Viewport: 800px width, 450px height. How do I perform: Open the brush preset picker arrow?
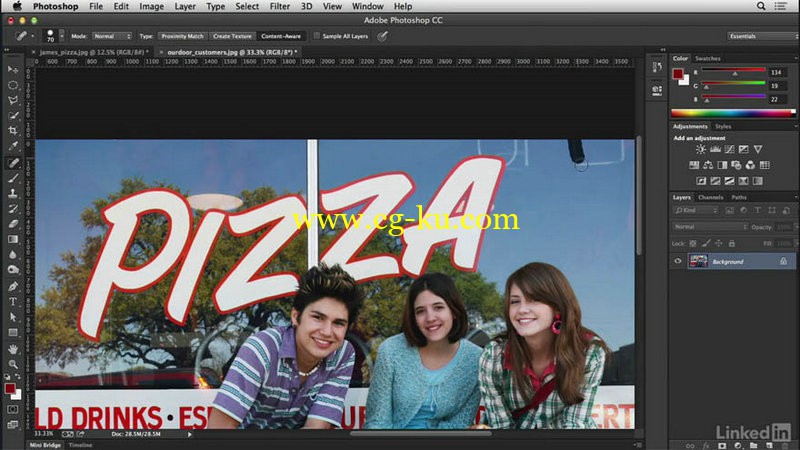click(x=62, y=36)
